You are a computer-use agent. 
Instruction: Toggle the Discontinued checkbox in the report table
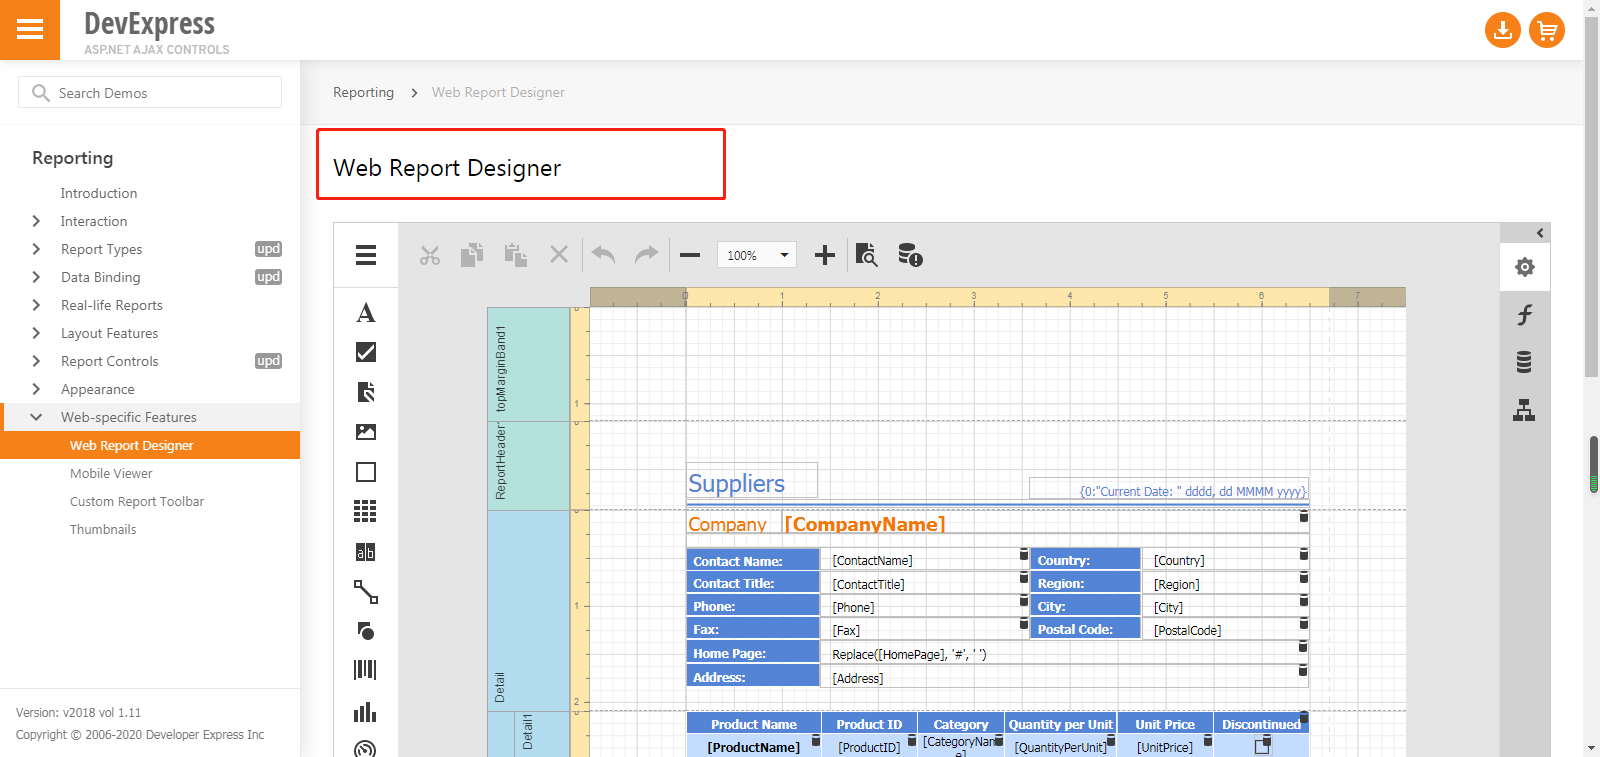pos(1262,746)
